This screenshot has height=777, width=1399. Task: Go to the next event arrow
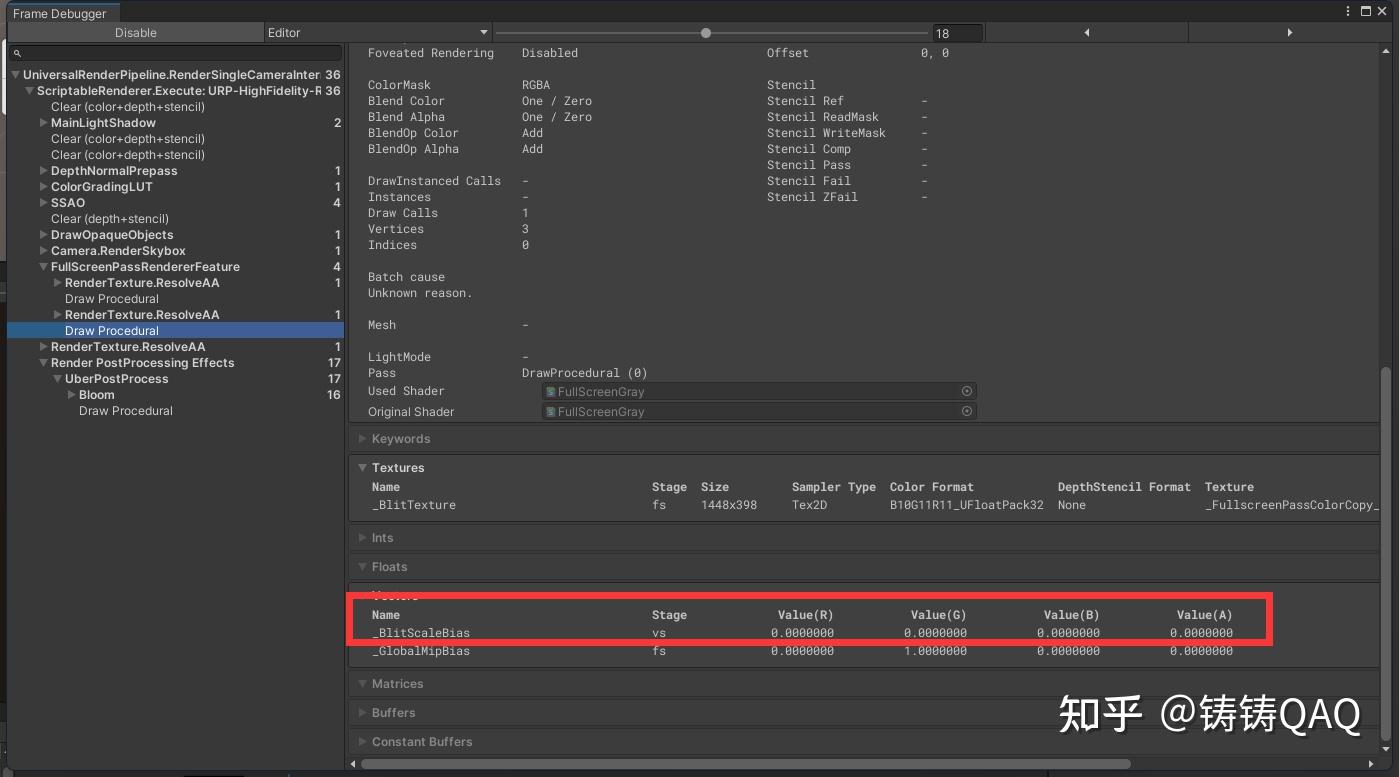1289,33
